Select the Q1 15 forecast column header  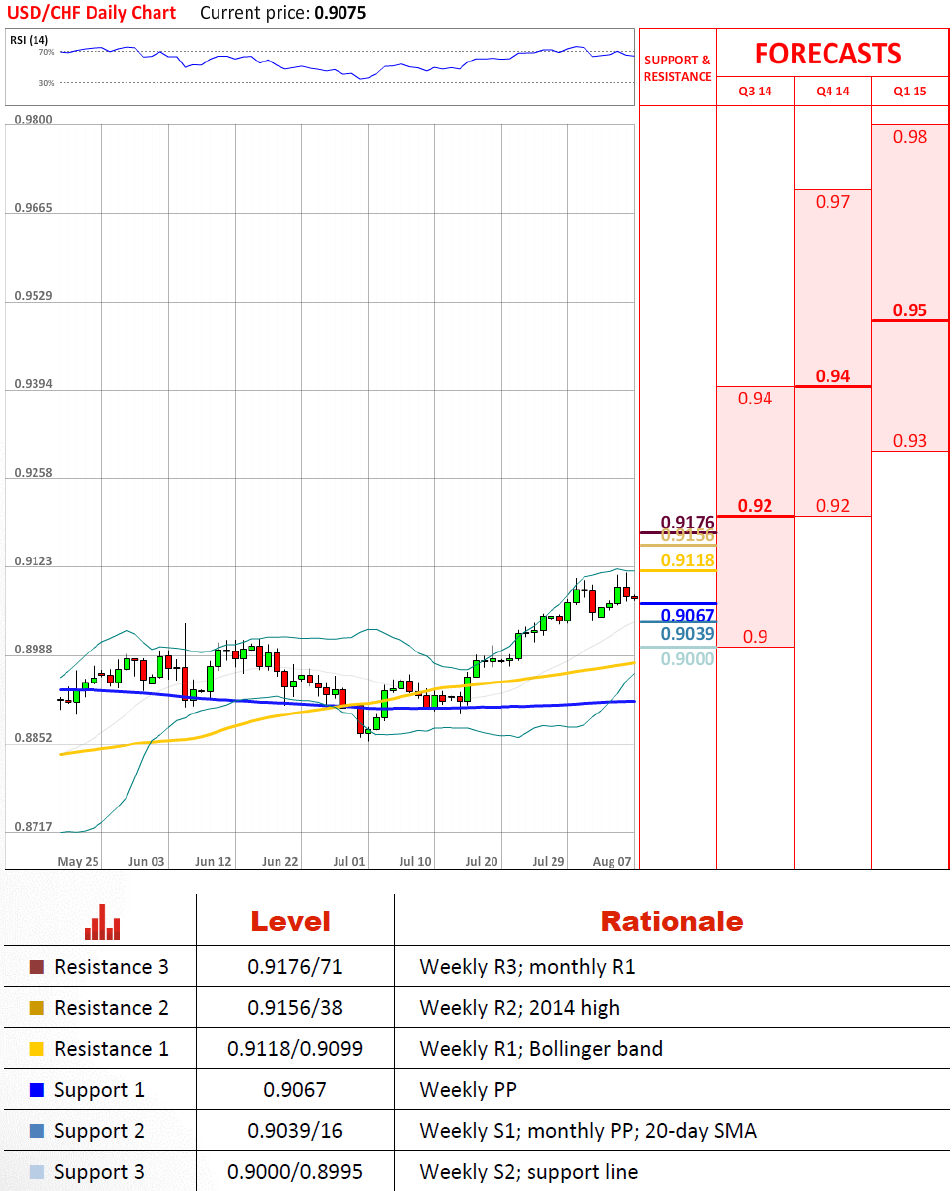point(910,91)
